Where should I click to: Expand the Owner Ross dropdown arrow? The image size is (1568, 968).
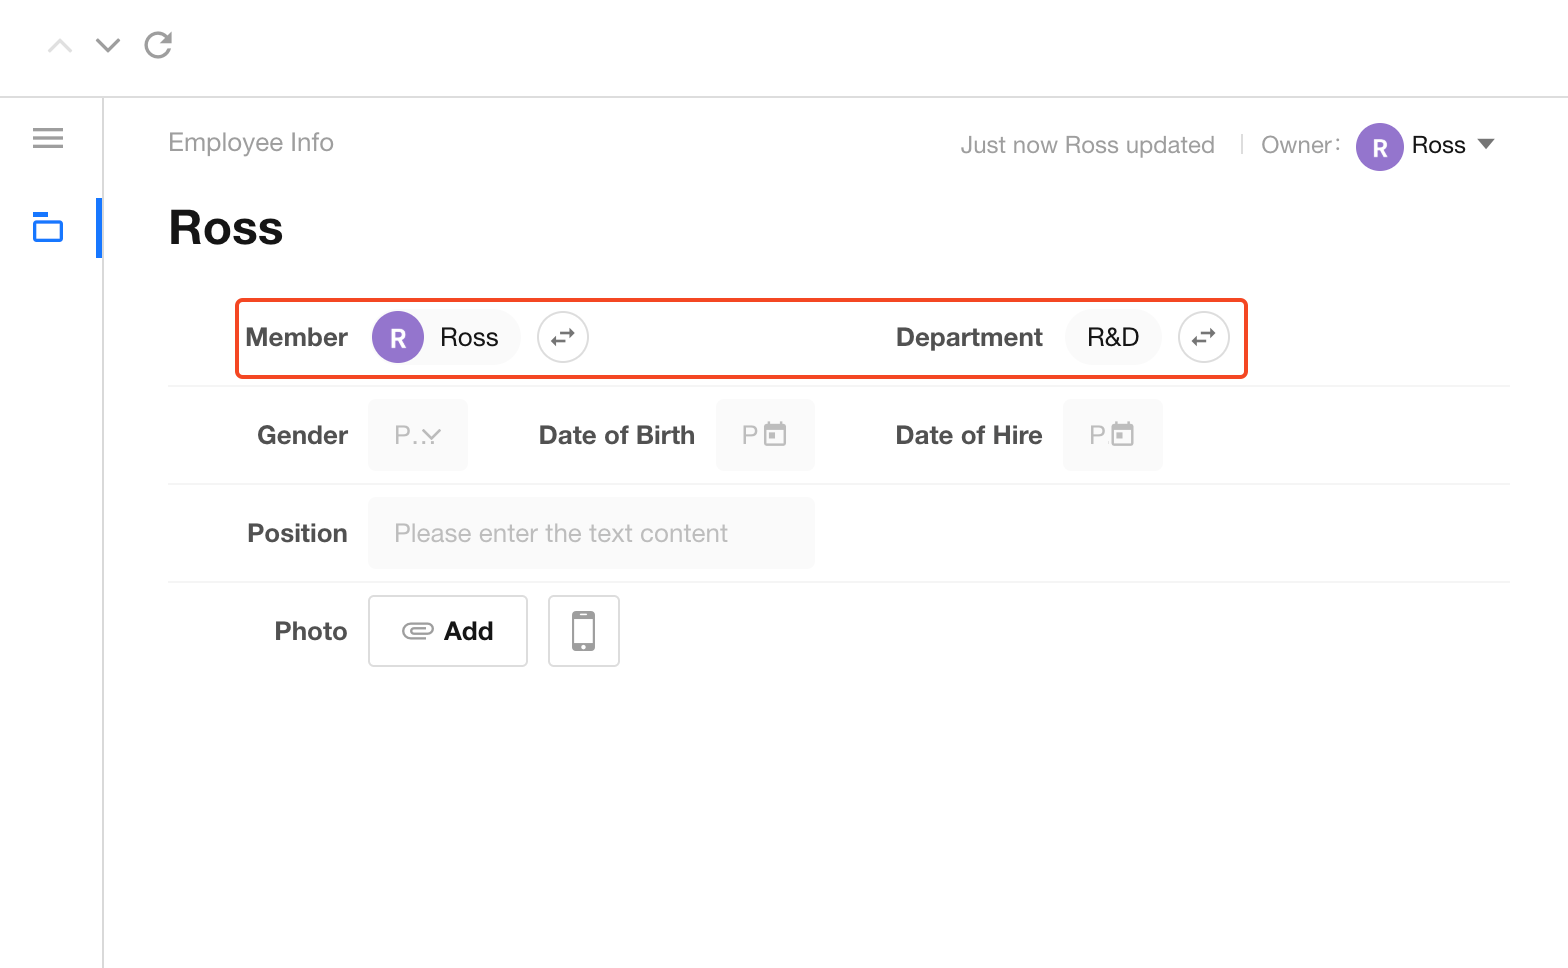[x=1486, y=145]
